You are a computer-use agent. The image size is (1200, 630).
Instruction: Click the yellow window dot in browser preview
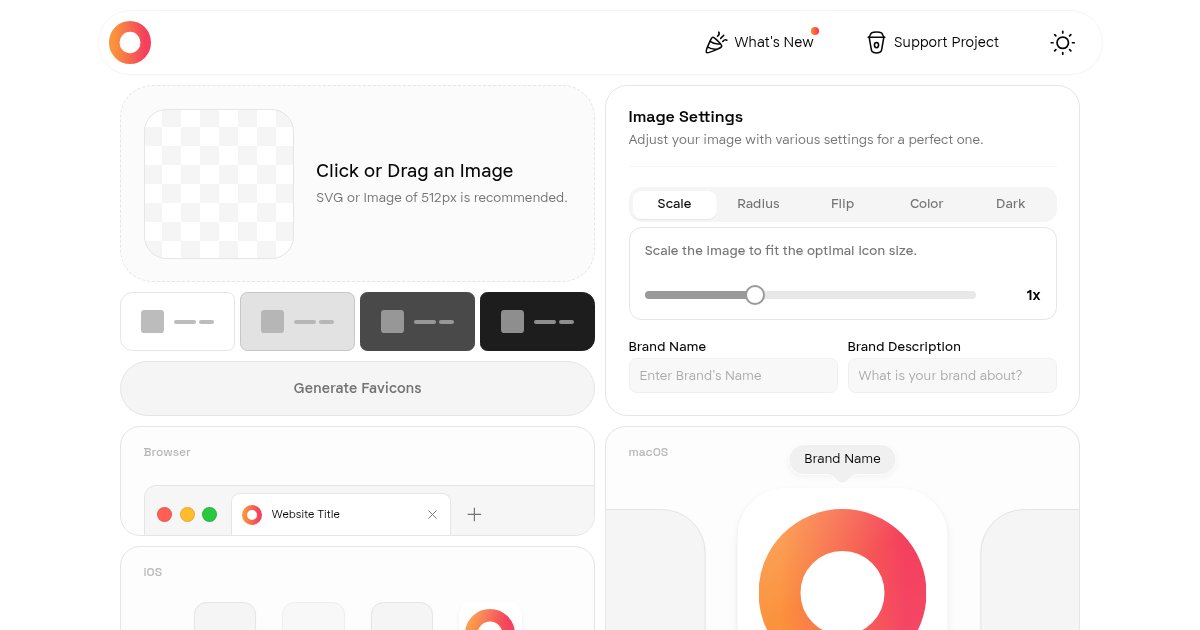coord(187,514)
